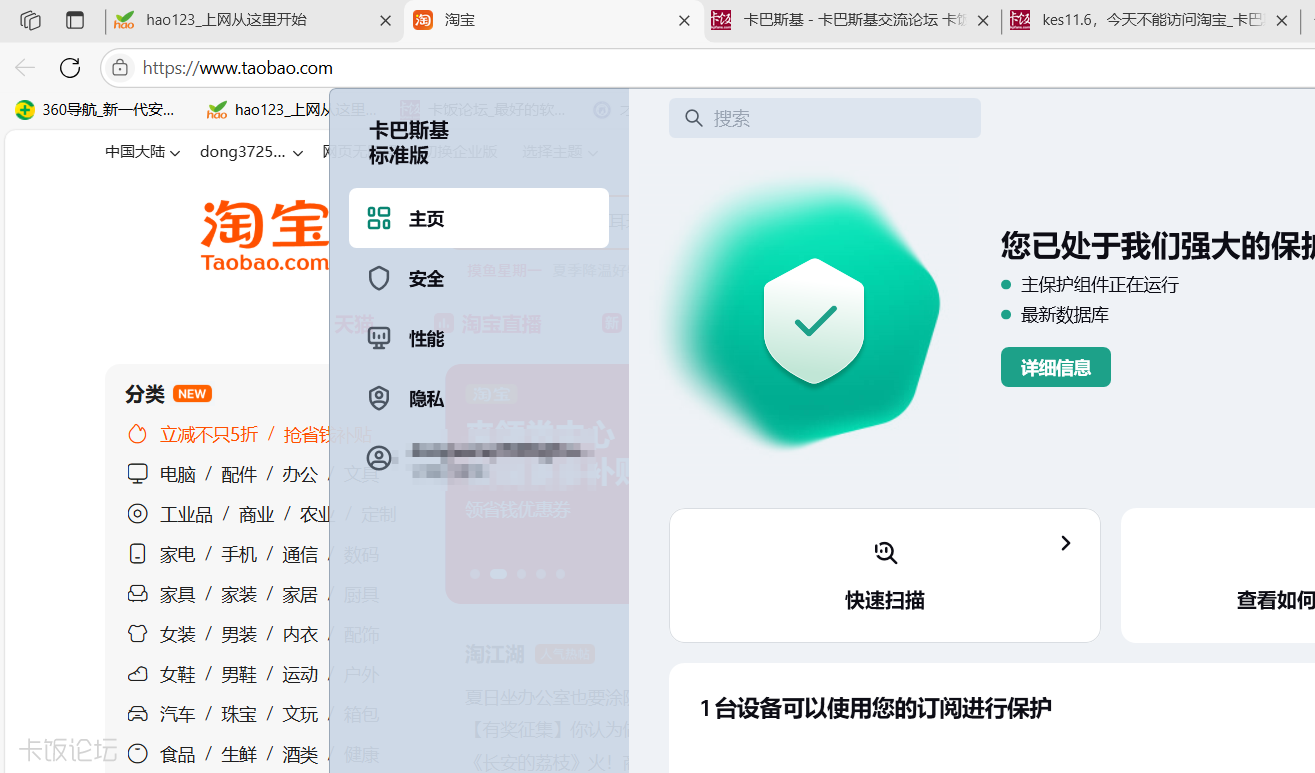
Task: Close the hao123 tab
Action: (x=385, y=20)
